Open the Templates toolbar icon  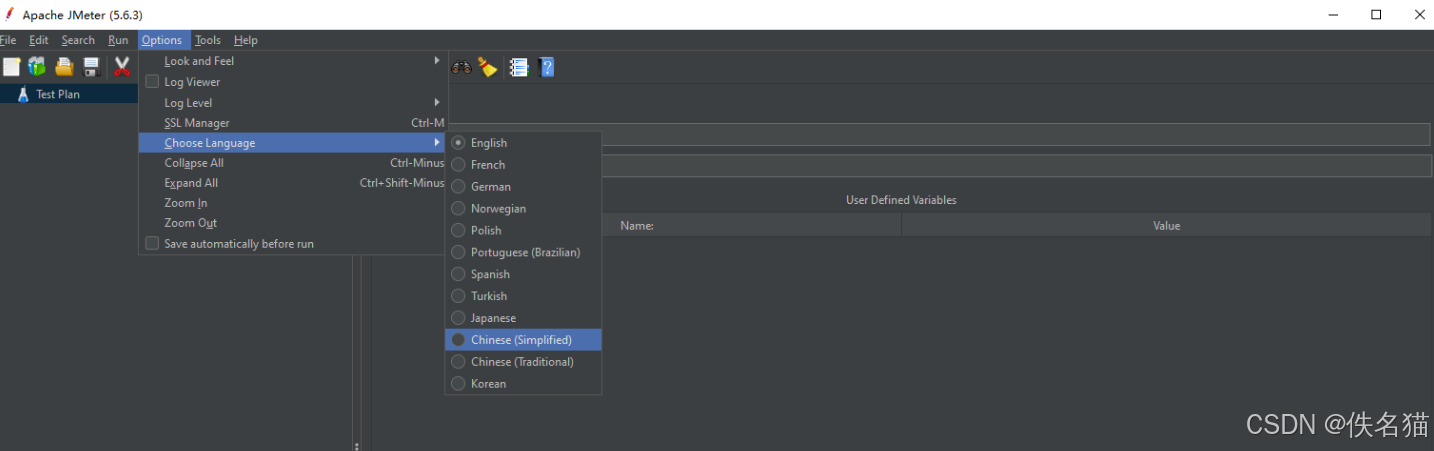tap(37, 67)
